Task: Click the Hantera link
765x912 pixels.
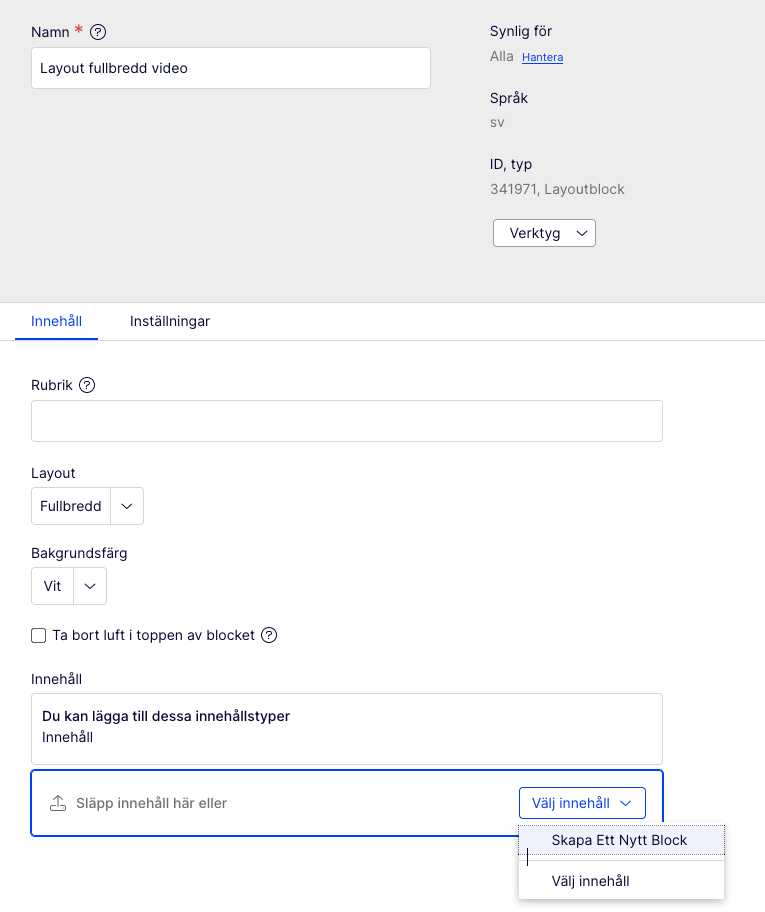Action: pos(542,57)
